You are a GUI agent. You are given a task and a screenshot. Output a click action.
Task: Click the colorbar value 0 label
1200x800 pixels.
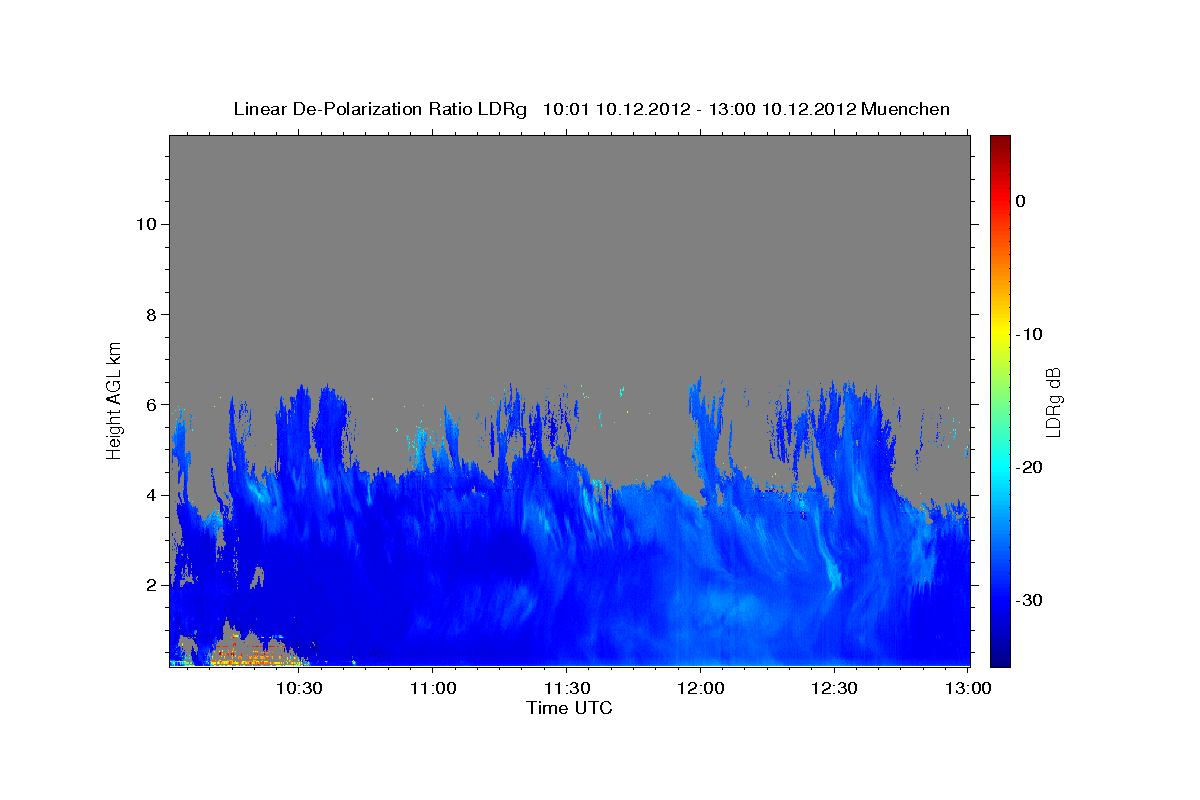coord(1020,201)
